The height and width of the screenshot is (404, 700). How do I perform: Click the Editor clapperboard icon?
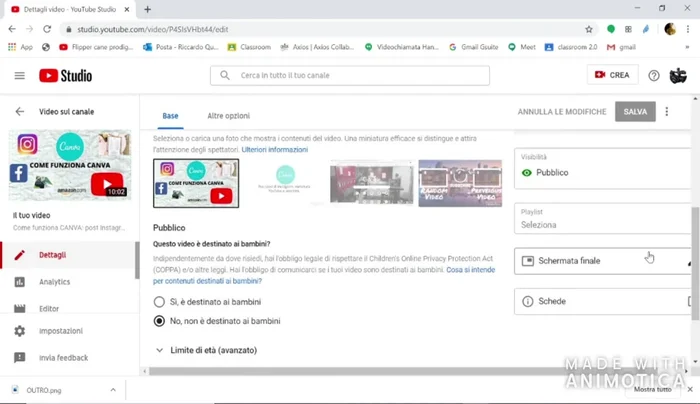tap(20, 308)
